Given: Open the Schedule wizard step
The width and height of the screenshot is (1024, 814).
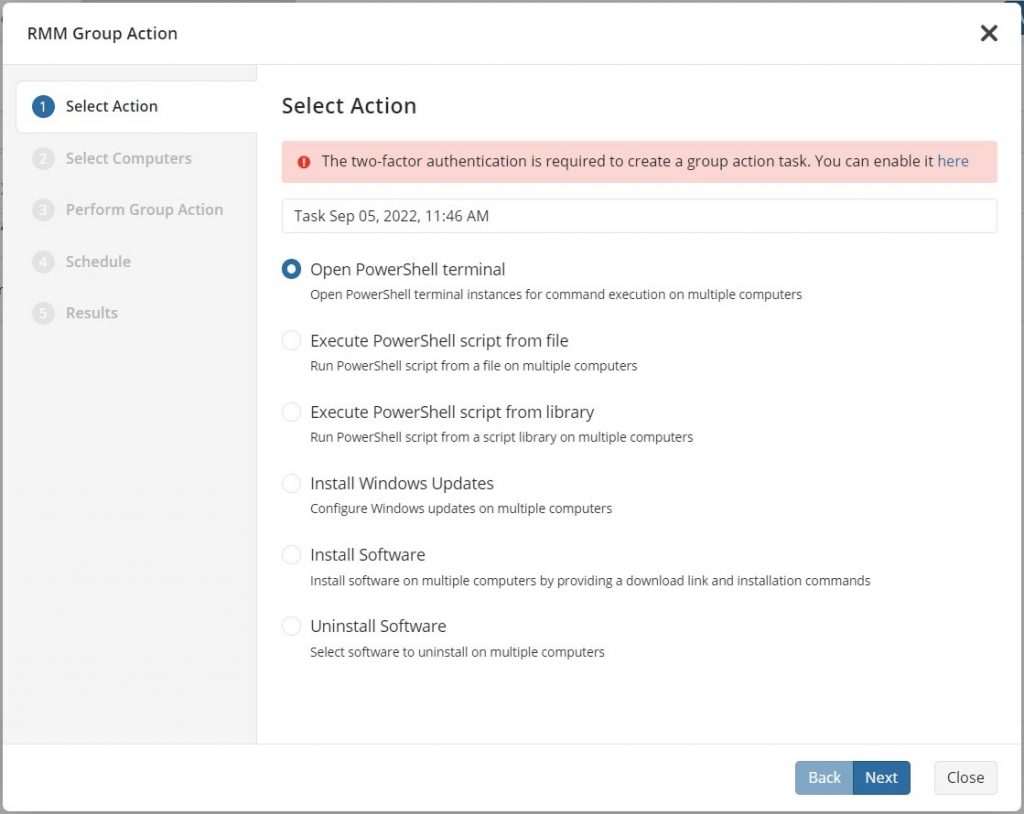Looking at the screenshot, I should coord(96,261).
